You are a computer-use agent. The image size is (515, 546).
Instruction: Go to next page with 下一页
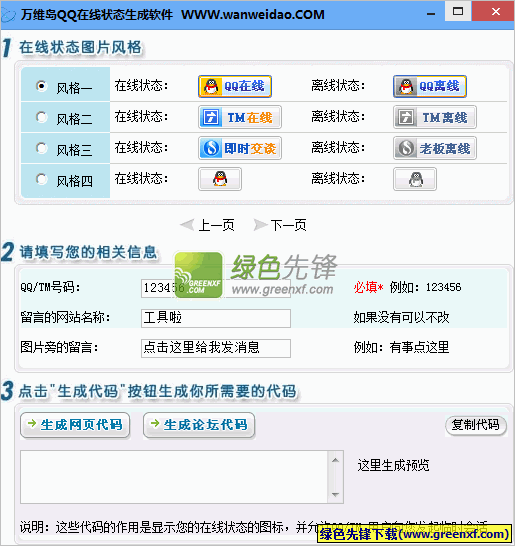coord(280,225)
